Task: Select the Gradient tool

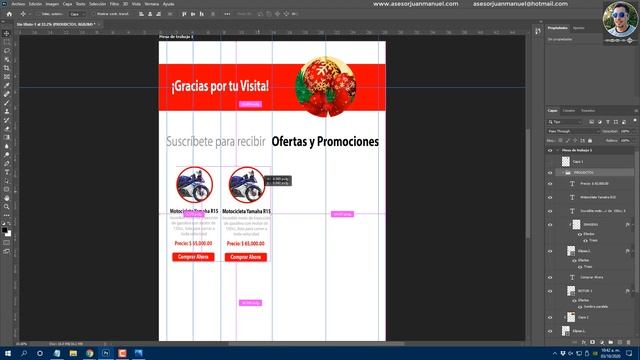Action: pos(7,137)
